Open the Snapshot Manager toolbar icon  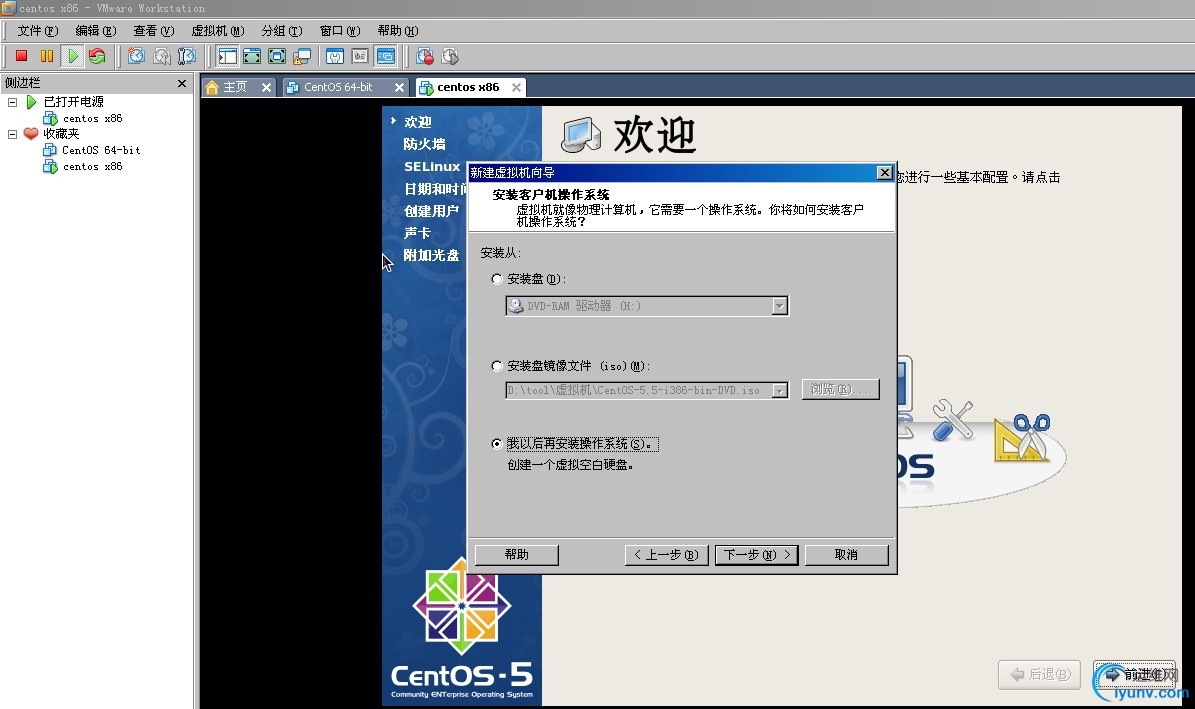point(186,56)
